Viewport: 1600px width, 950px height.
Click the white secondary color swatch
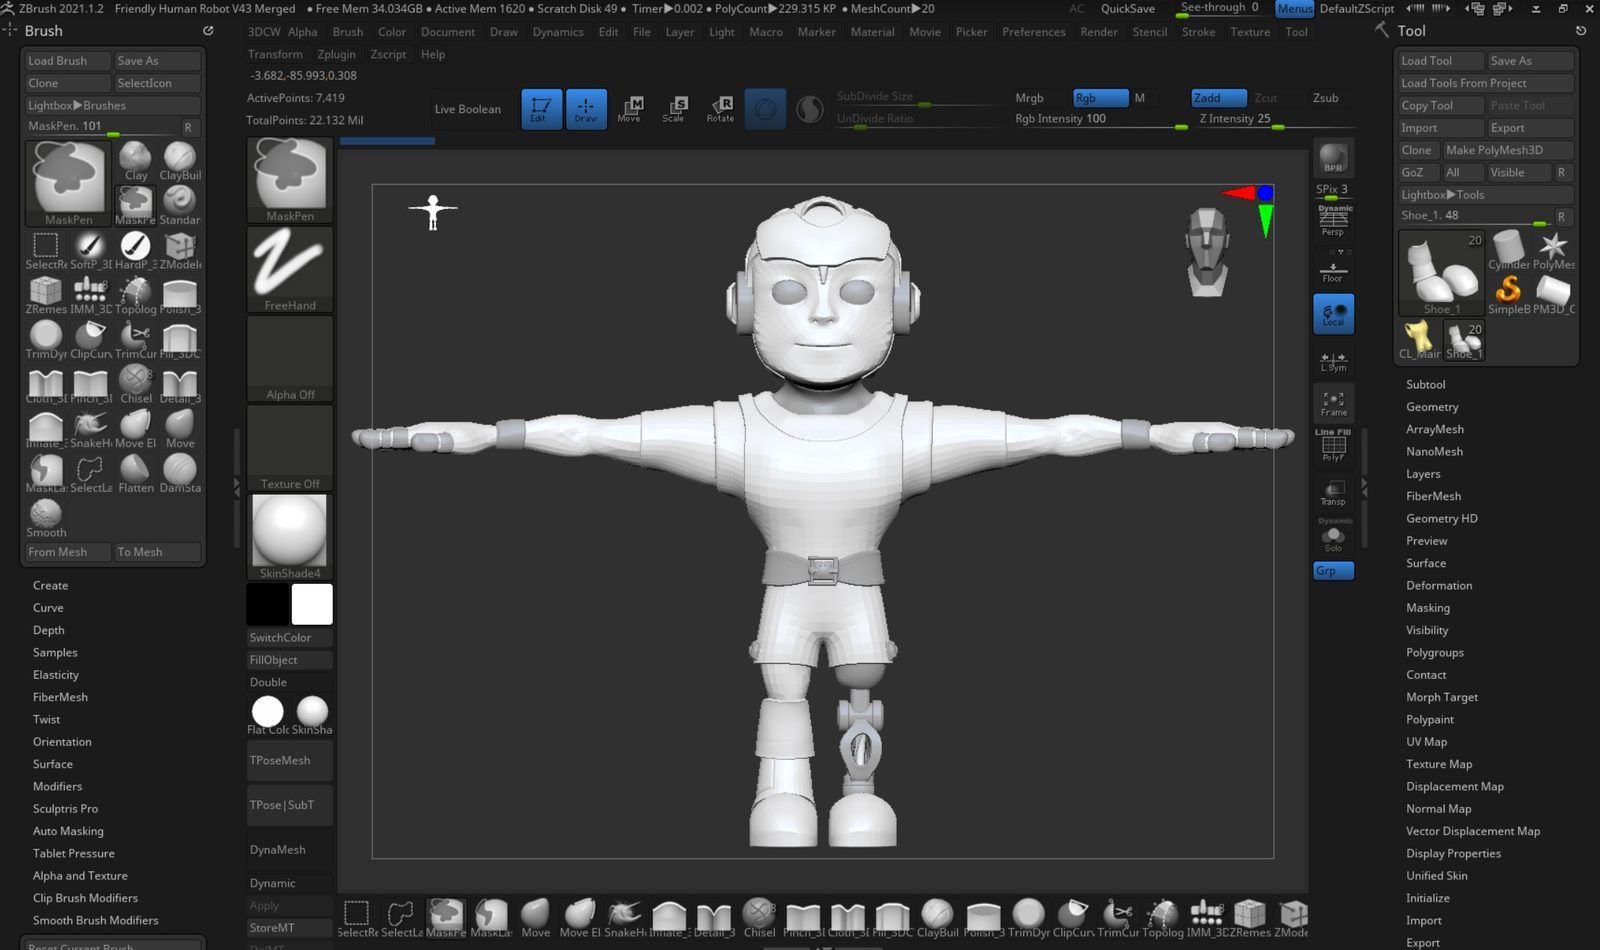pyautogui.click(x=312, y=605)
